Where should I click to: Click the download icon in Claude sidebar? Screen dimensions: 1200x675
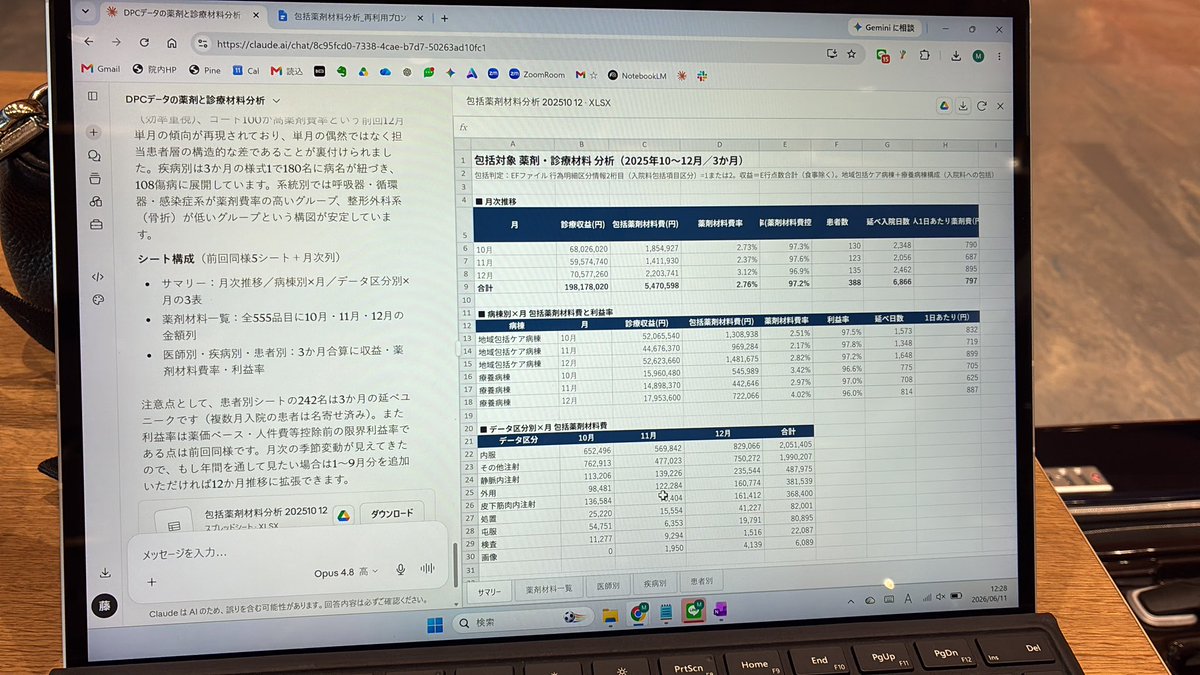point(105,573)
